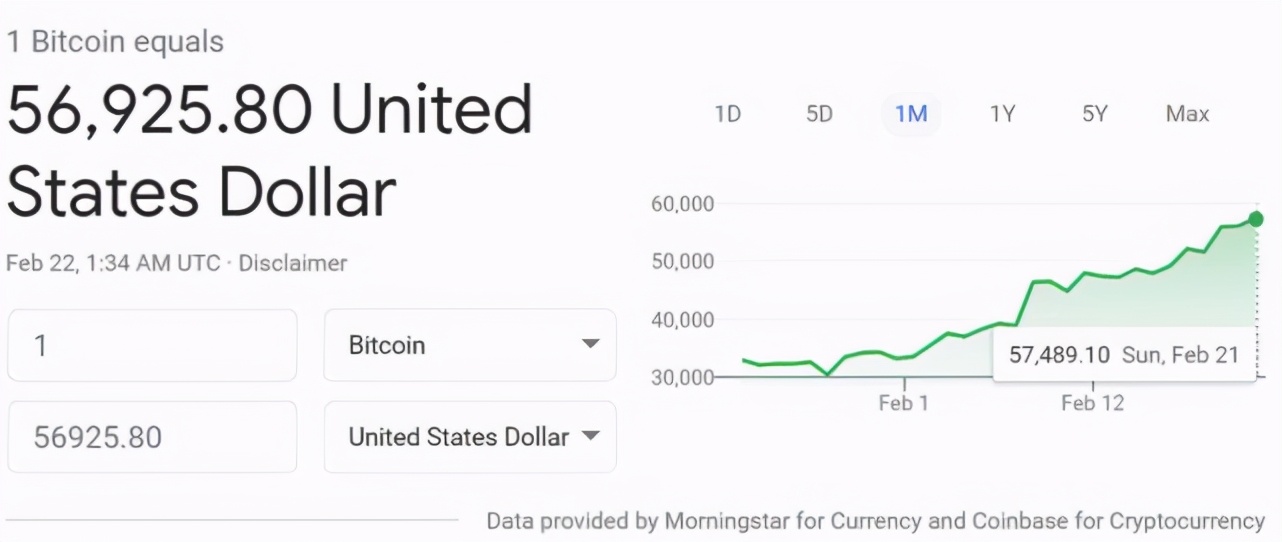
Task: Click the Feb 1 date marker on chart
Action: tap(904, 403)
